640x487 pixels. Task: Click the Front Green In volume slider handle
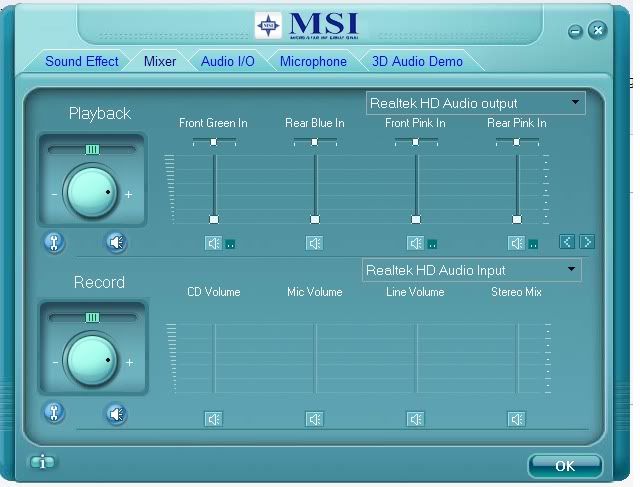coord(214,220)
